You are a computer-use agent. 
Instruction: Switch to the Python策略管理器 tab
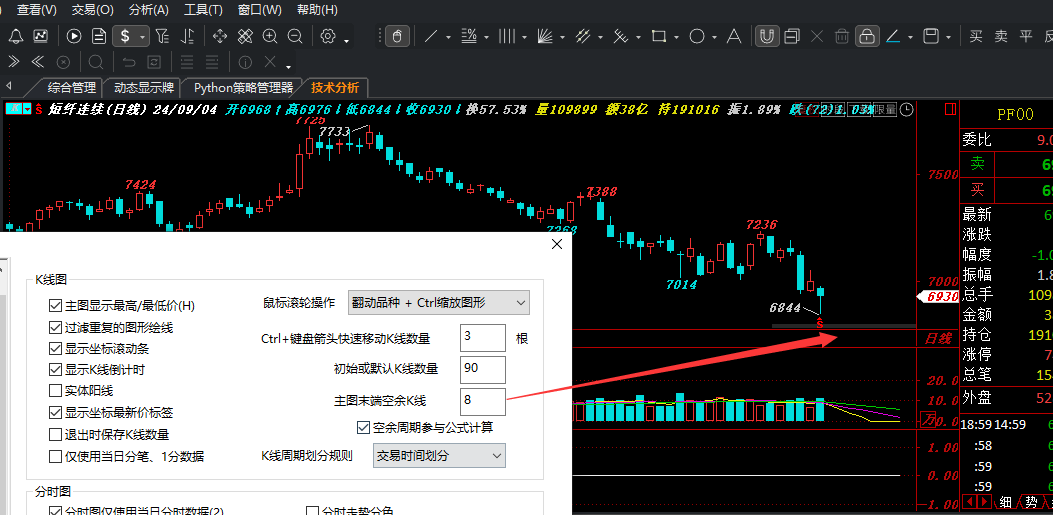click(243, 88)
